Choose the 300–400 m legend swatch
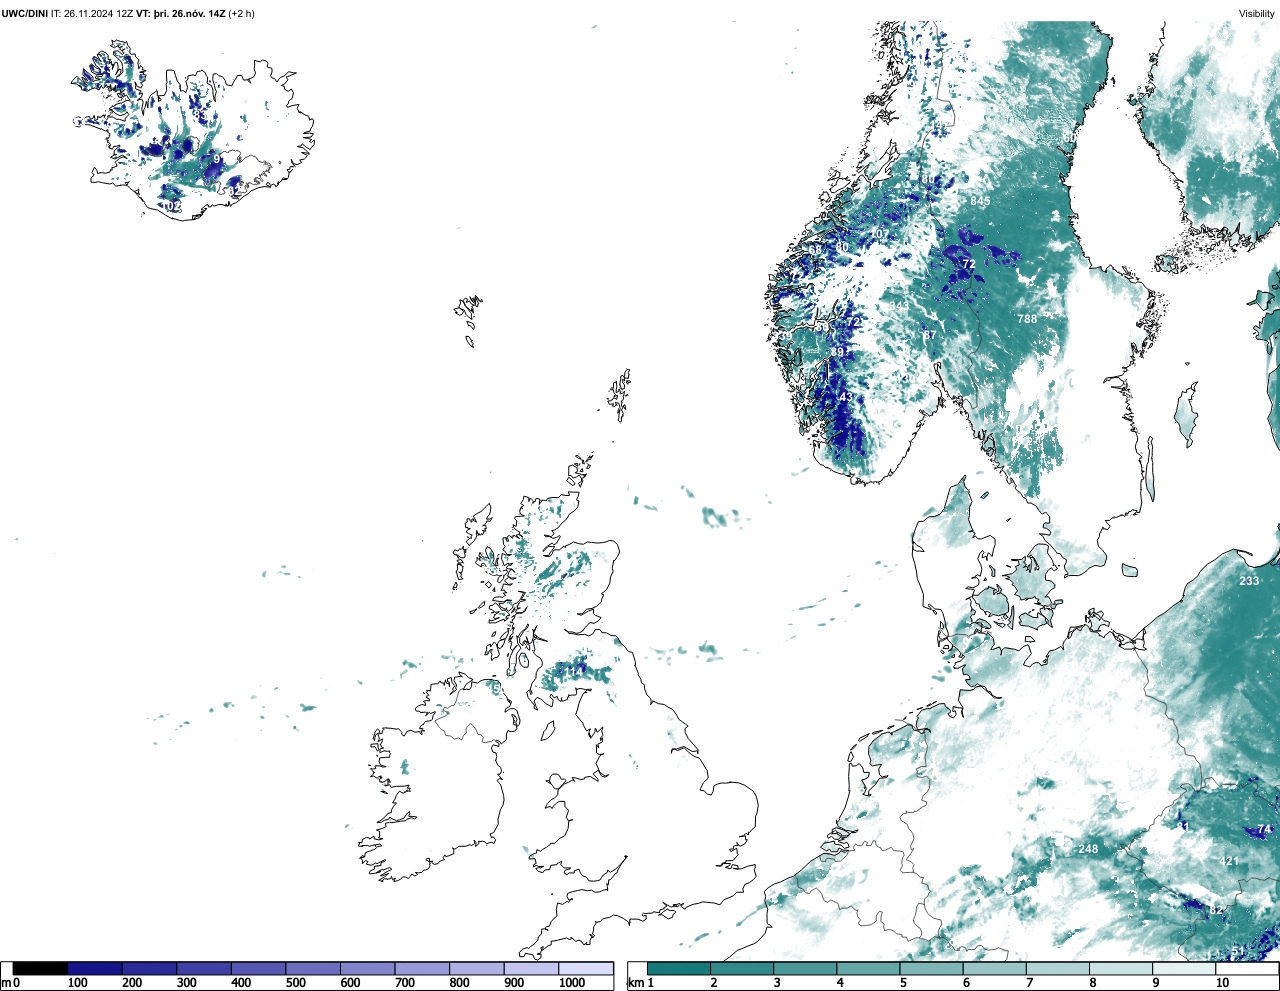The image size is (1280, 991). point(204,968)
